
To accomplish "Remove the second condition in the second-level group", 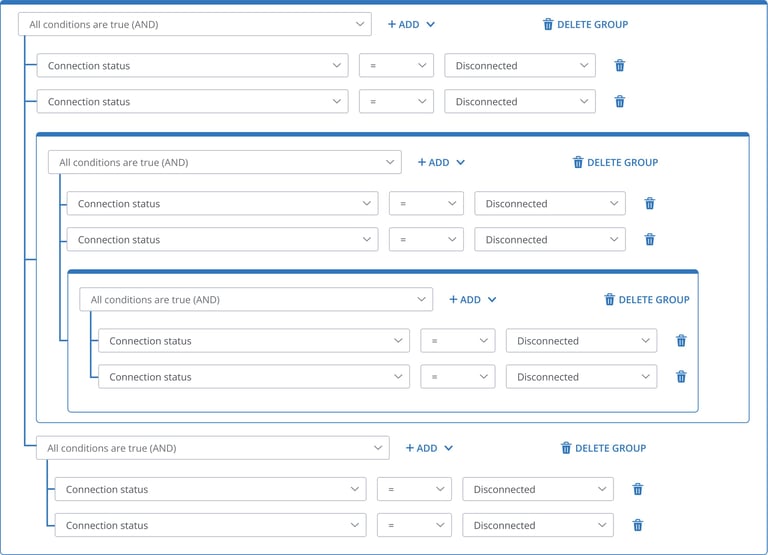I will (649, 240).
